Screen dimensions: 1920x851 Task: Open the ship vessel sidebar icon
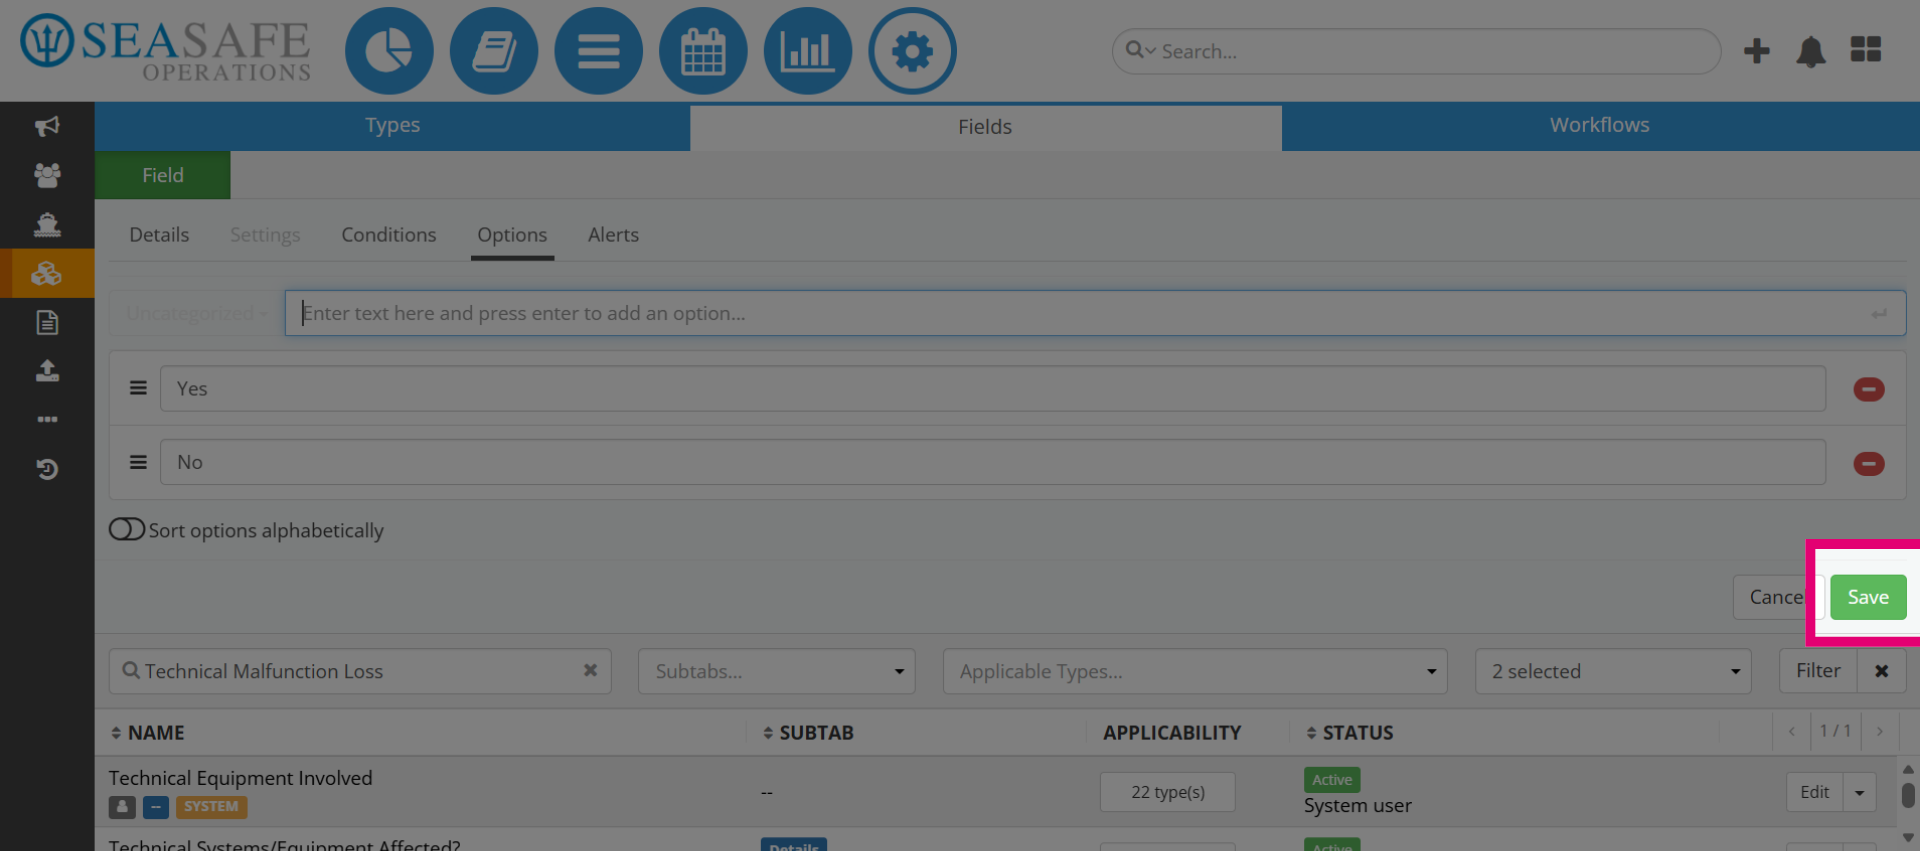click(47, 224)
